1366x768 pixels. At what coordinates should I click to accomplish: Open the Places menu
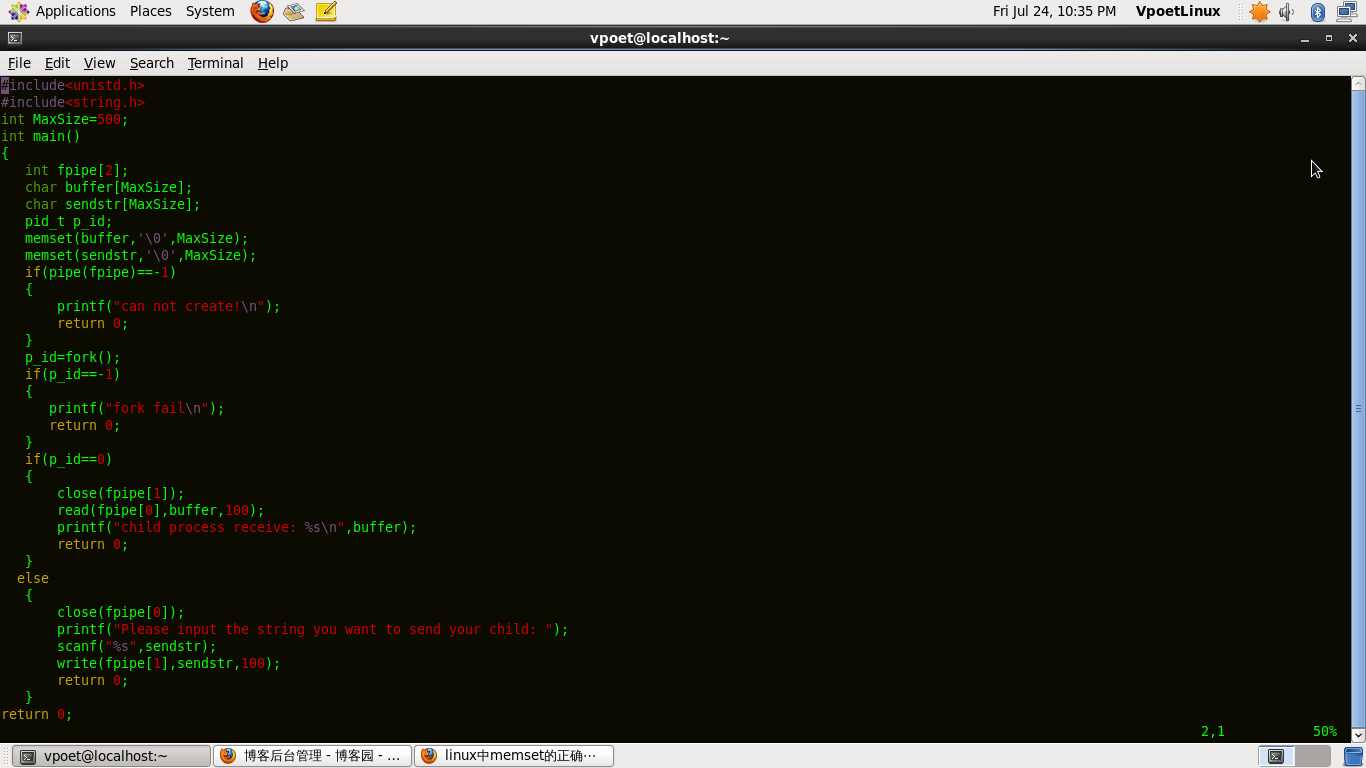click(x=150, y=11)
